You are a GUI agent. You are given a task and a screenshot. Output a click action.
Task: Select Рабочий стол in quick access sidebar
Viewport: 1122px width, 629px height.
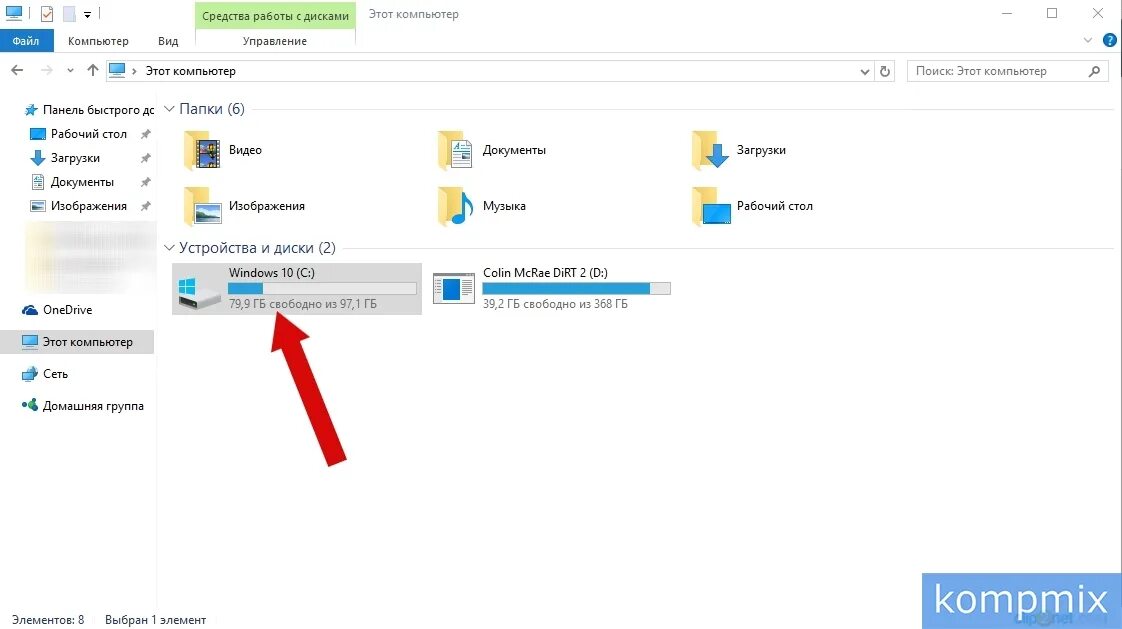coord(89,134)
